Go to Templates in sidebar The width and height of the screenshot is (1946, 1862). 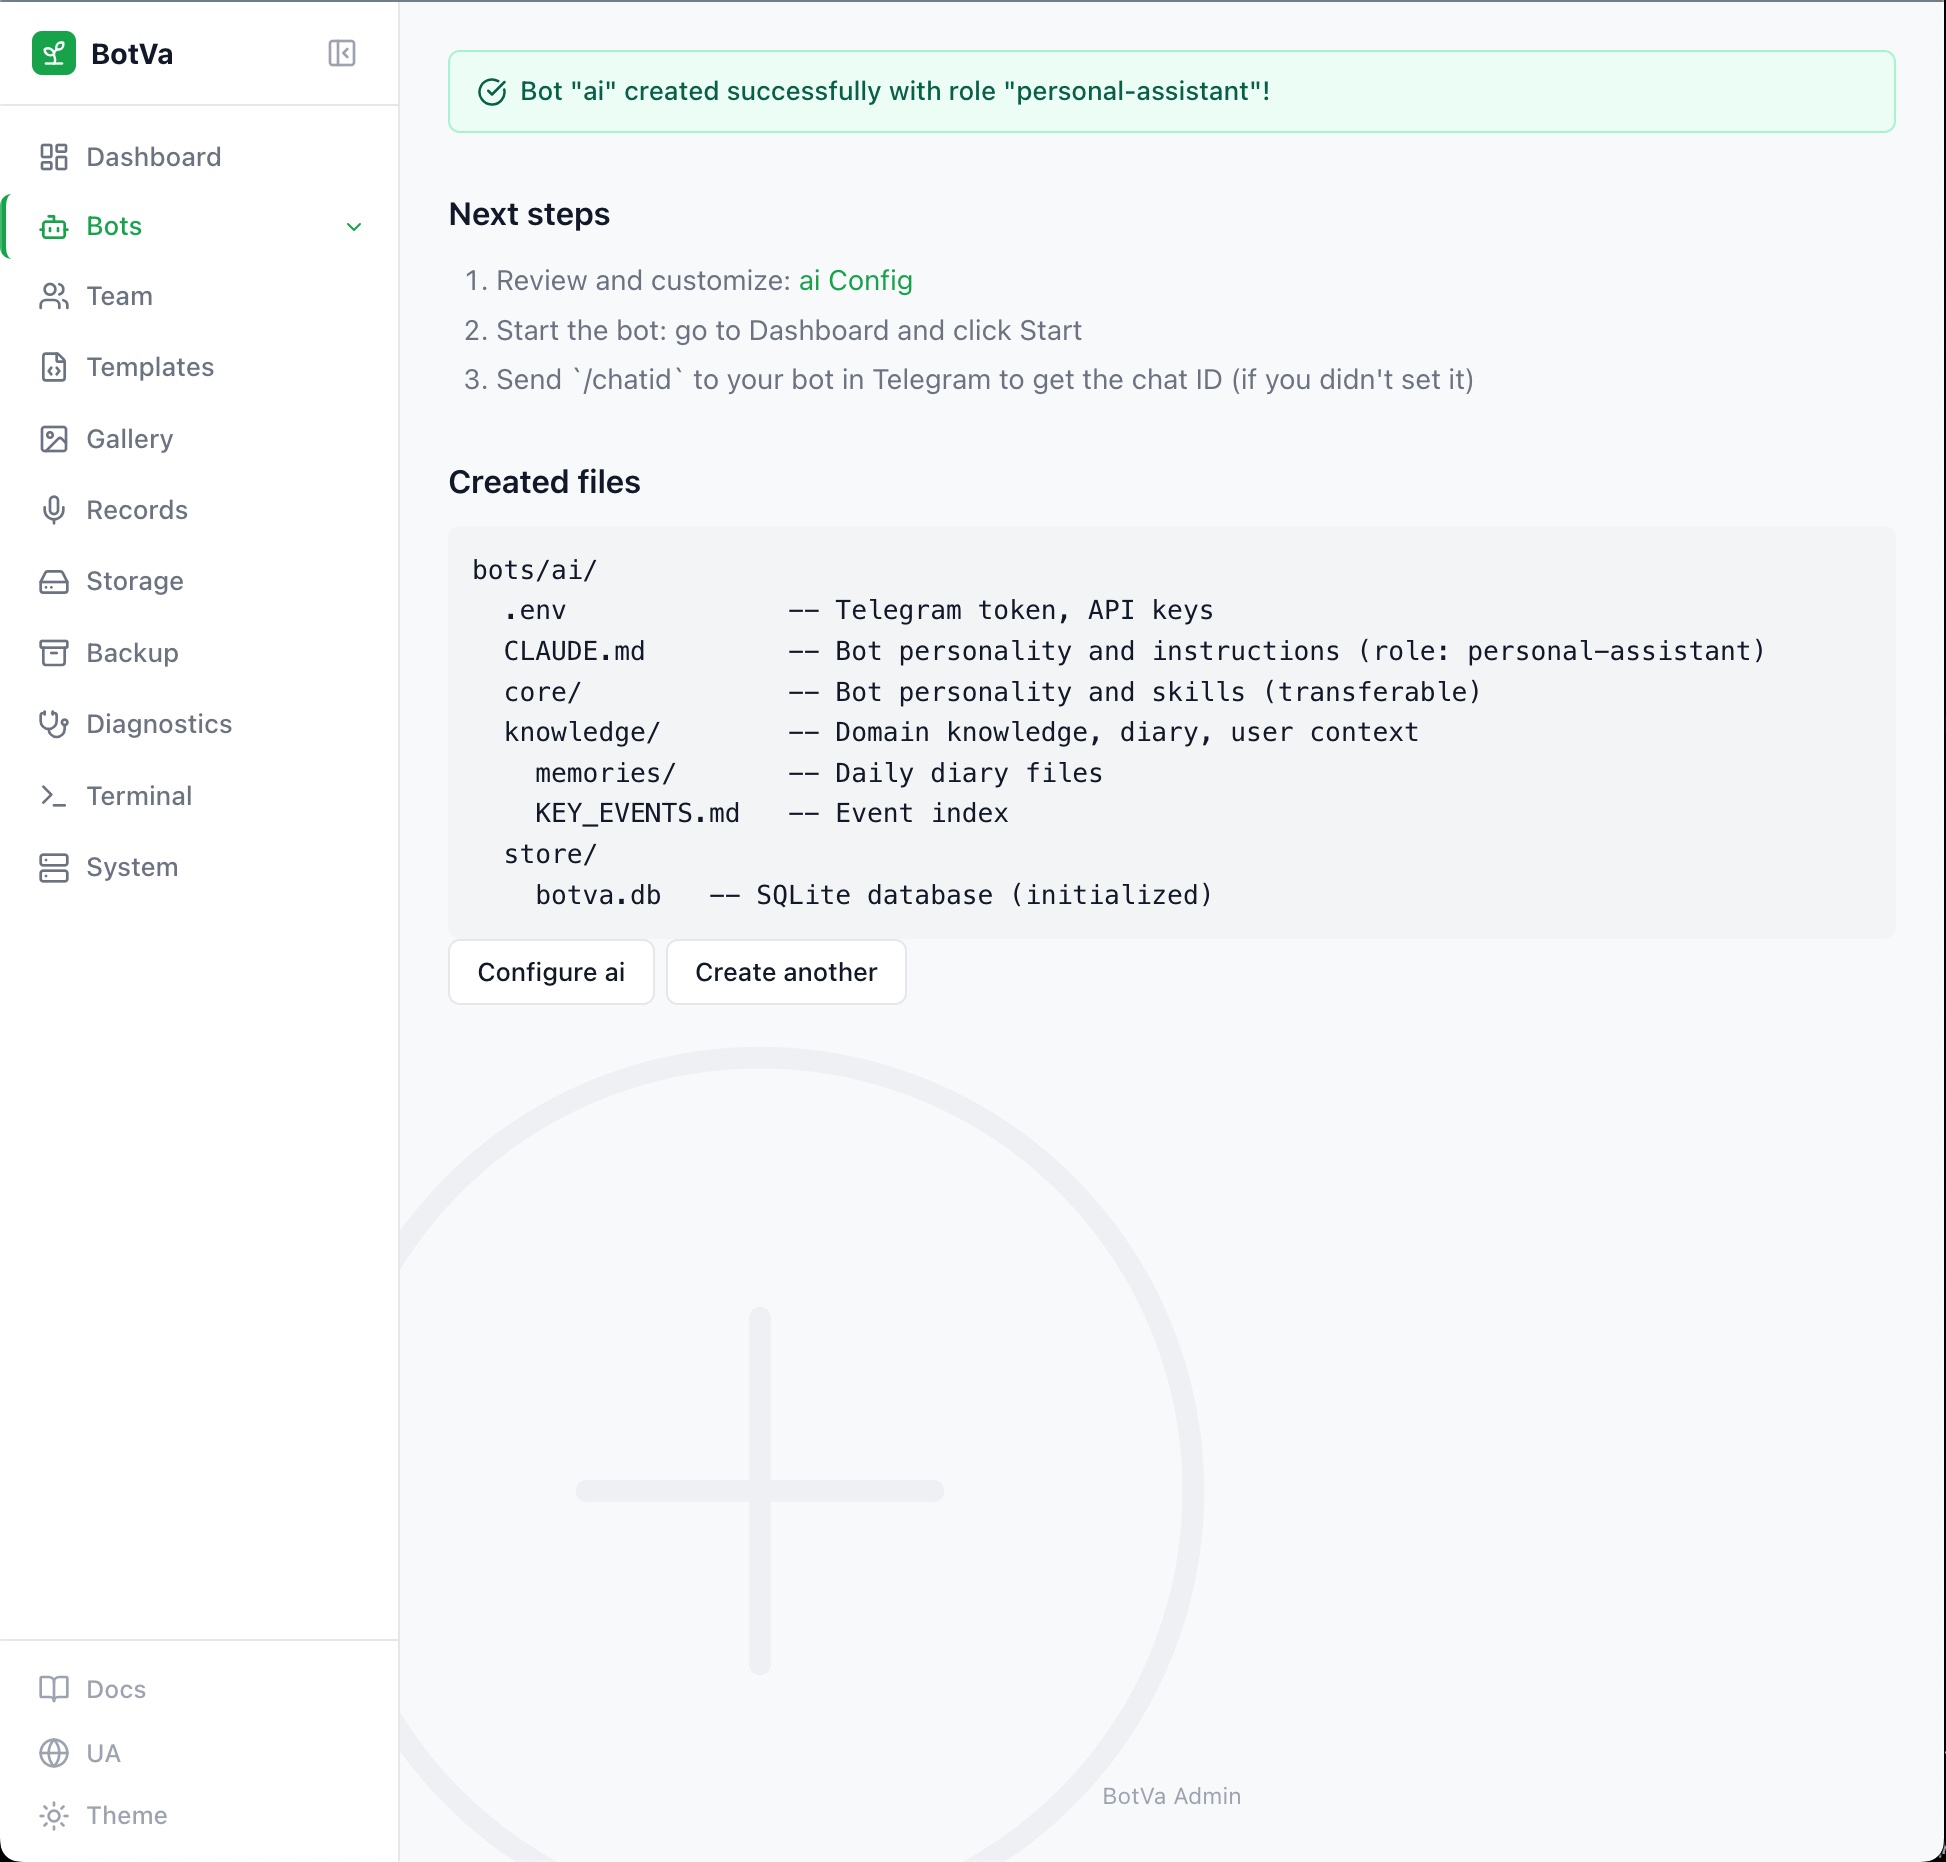(150, 367)
